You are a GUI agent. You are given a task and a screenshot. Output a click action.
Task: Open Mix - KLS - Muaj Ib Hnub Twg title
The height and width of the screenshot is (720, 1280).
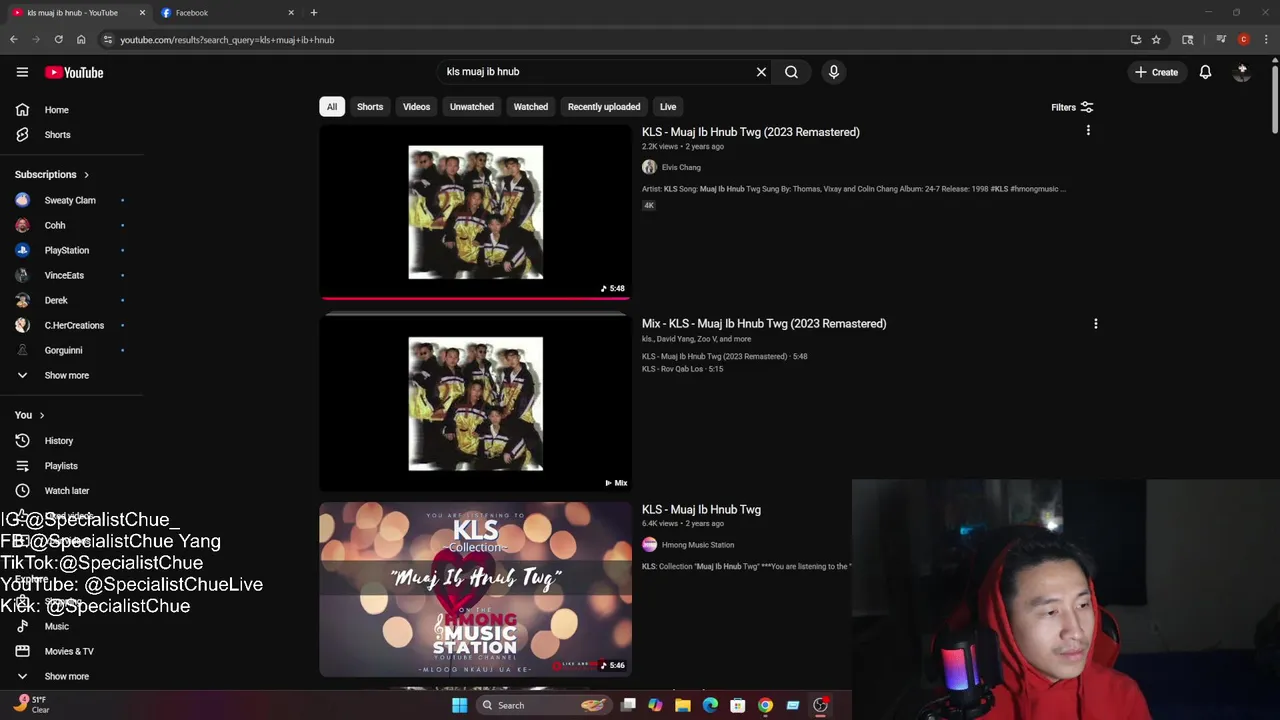tap(764, 324)
